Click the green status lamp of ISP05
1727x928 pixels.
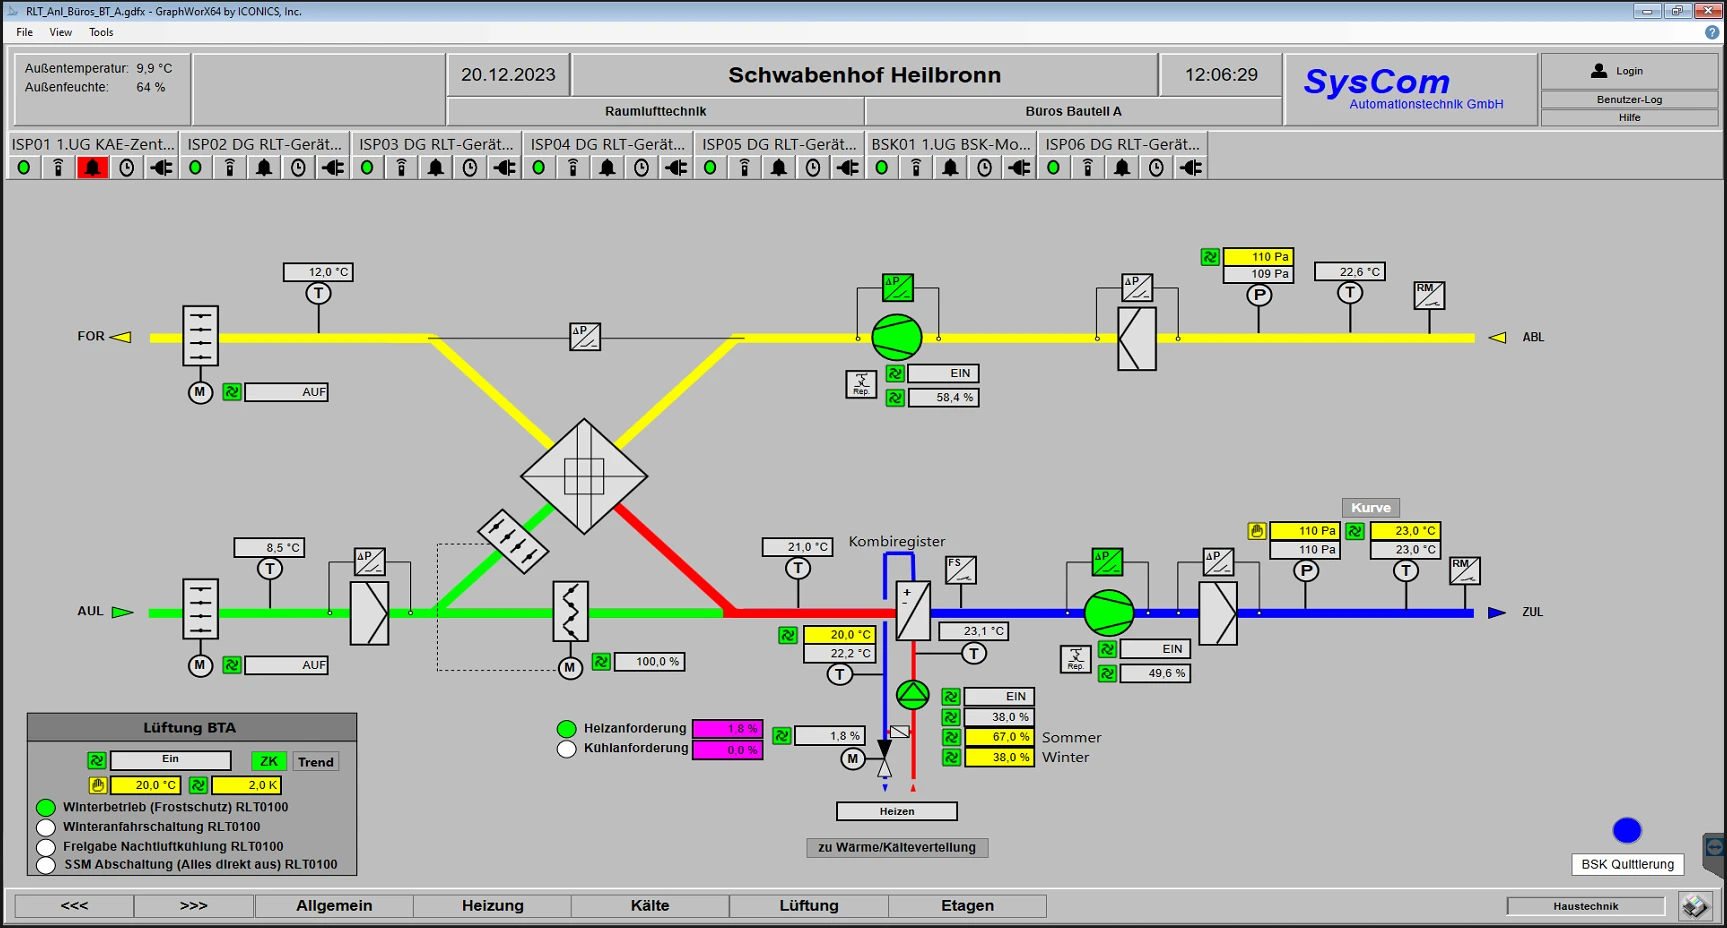click(710, 167)
